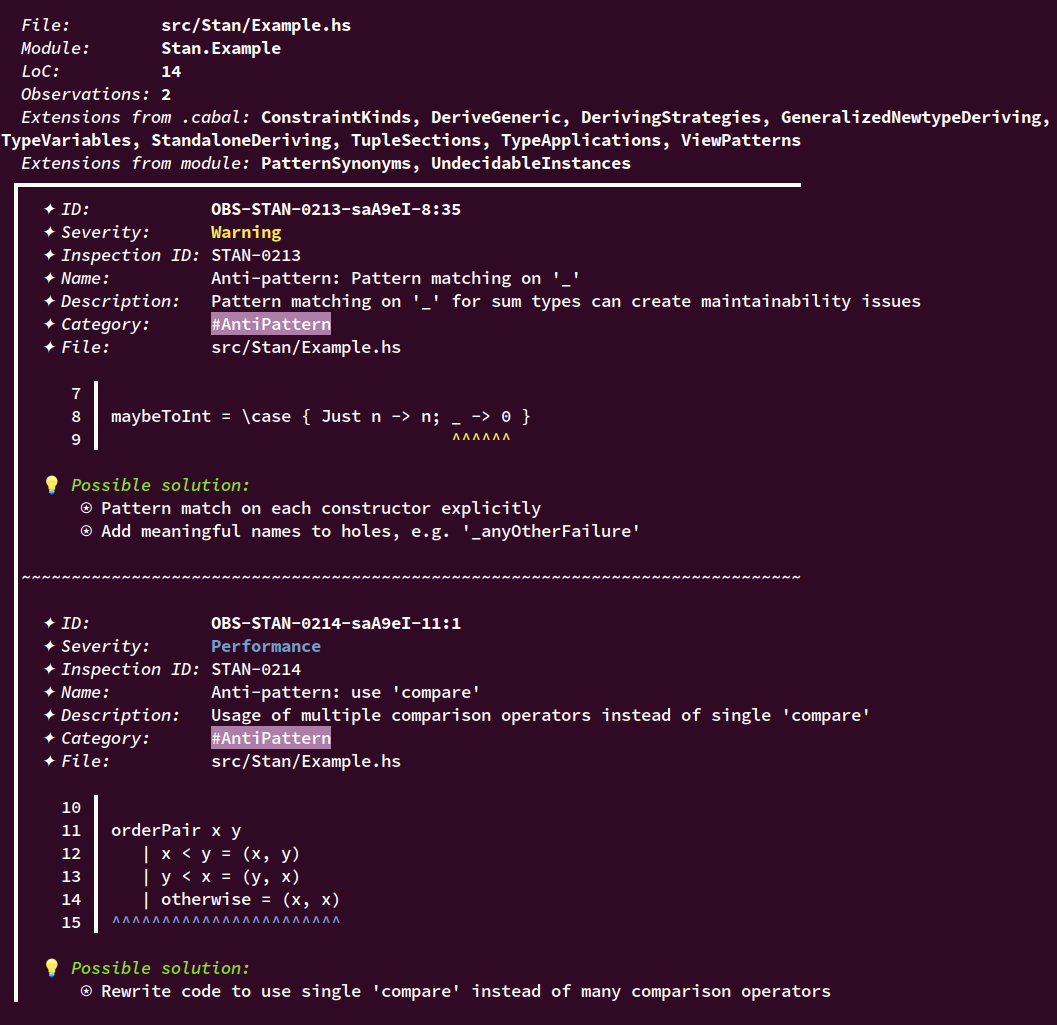Click bullet before 'Add meaningful names to holes'

[86, 531]
